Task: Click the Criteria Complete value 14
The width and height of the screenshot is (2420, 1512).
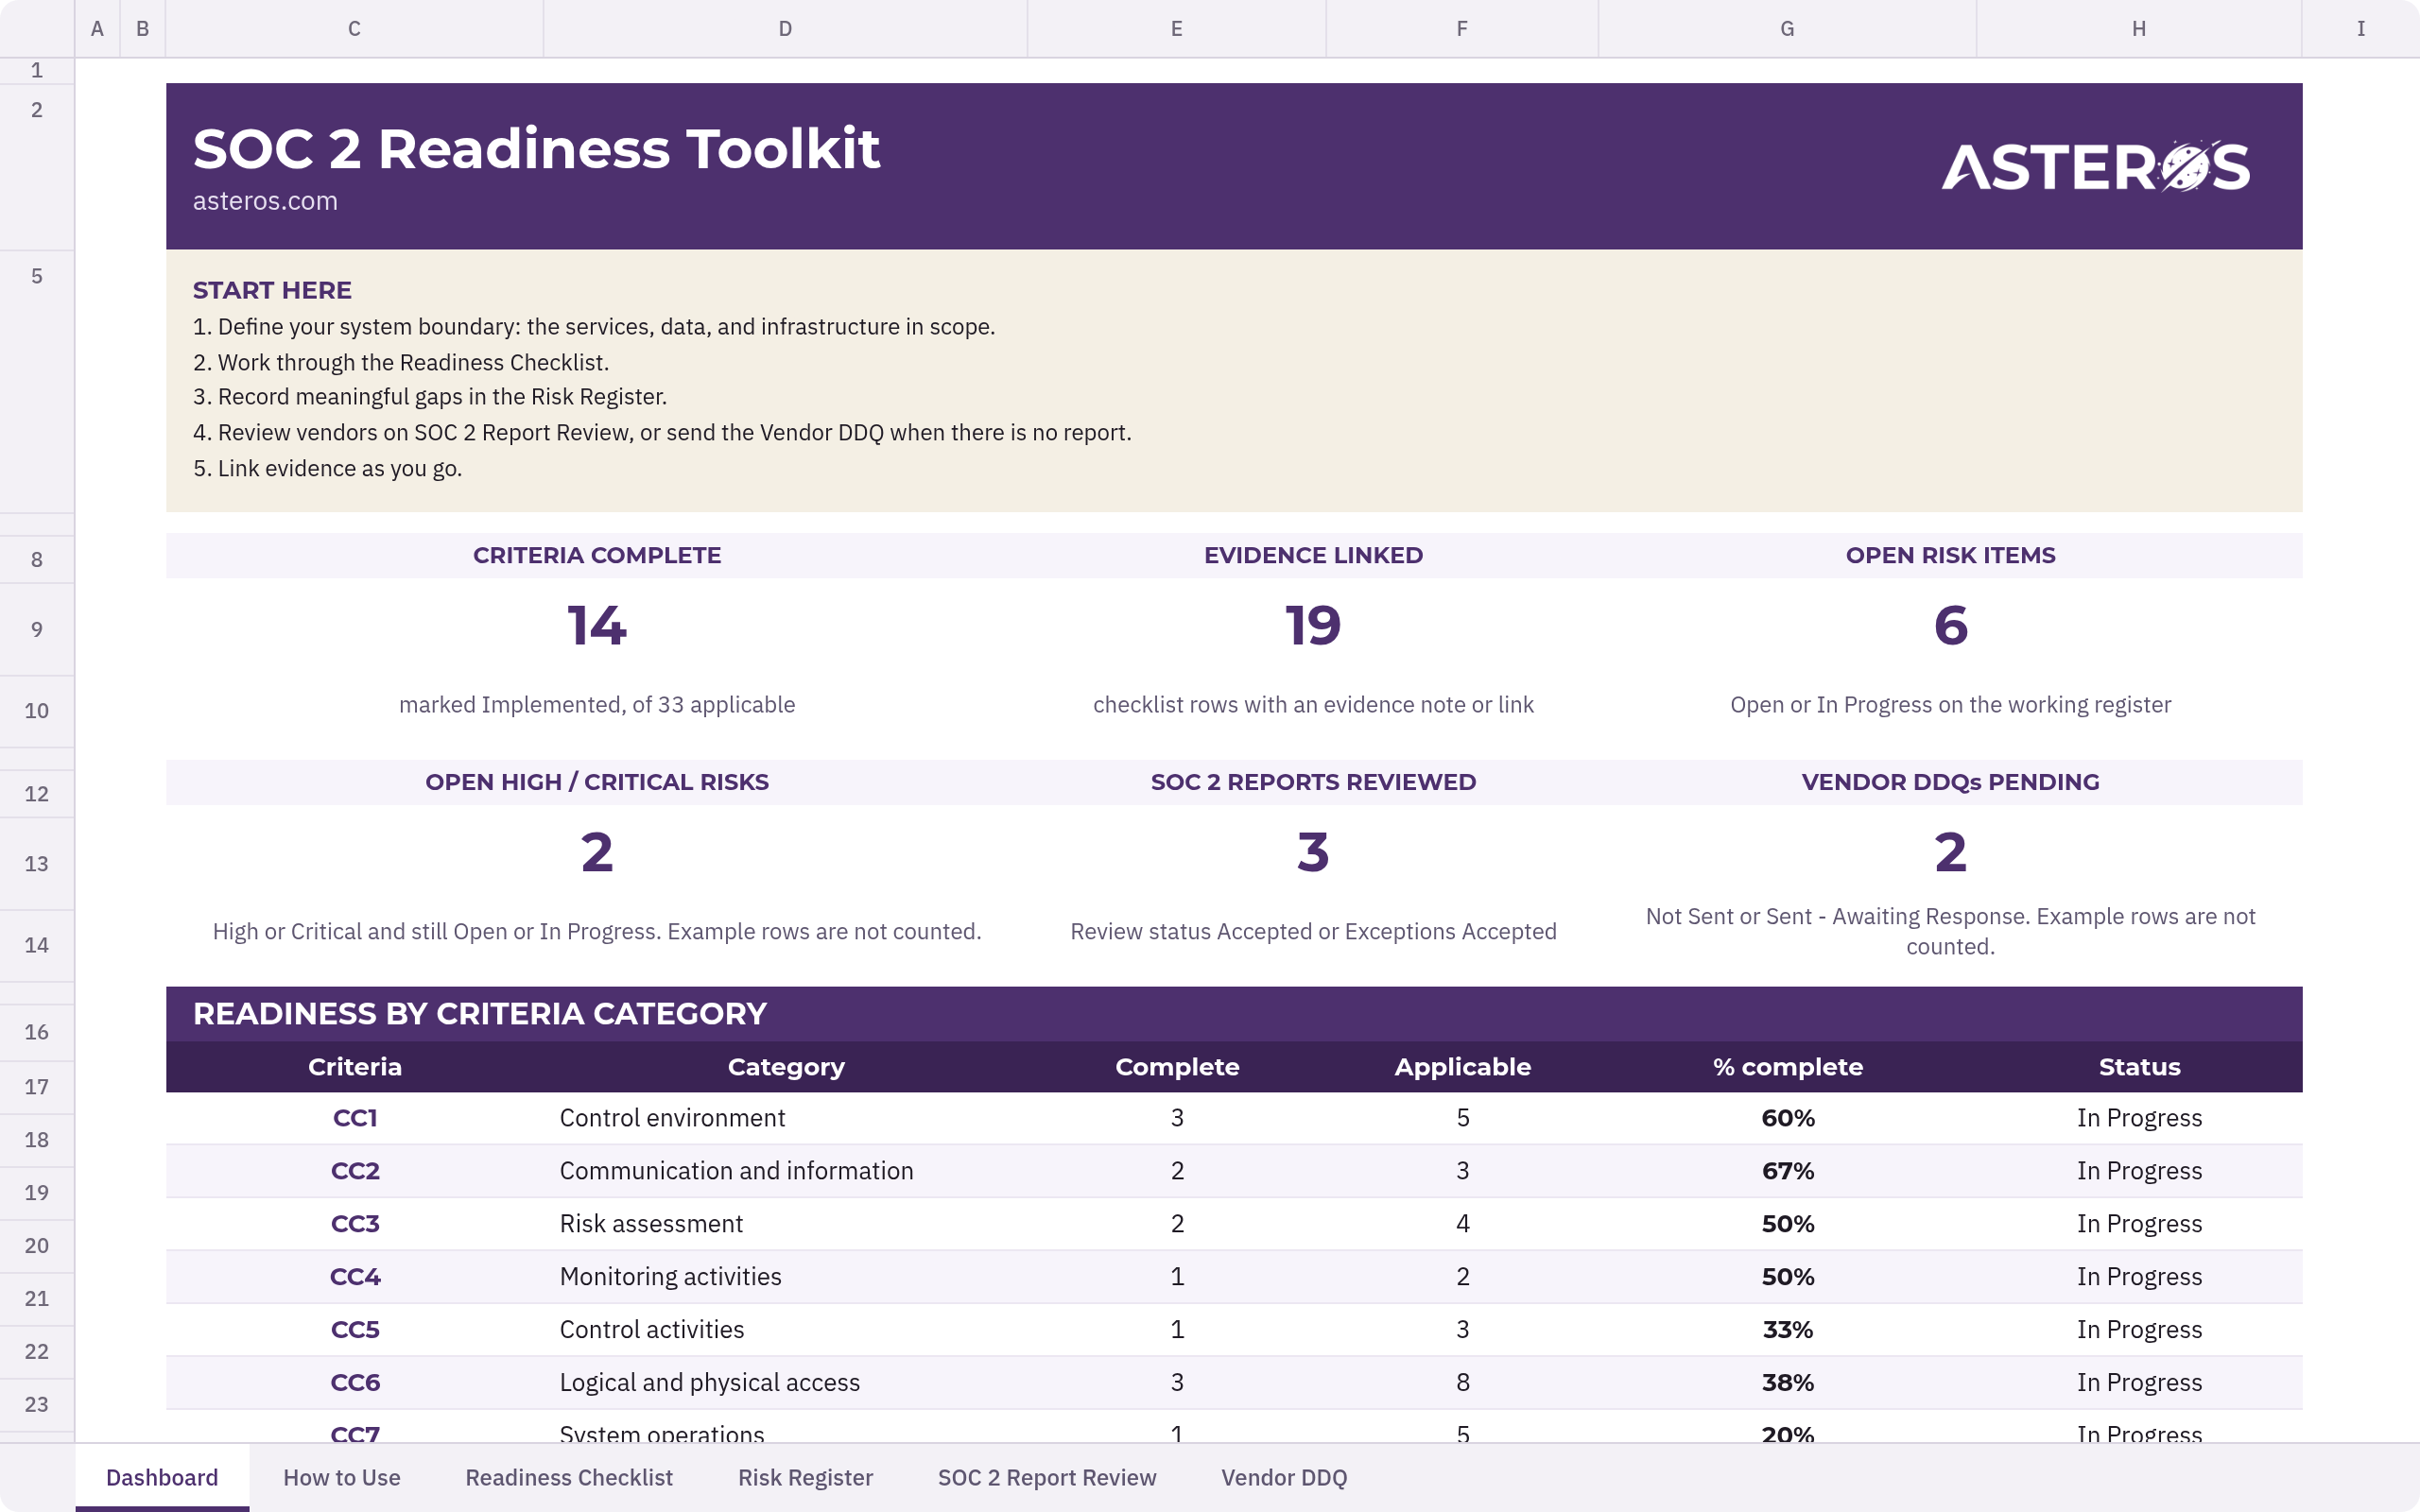Action: [597, 626]
